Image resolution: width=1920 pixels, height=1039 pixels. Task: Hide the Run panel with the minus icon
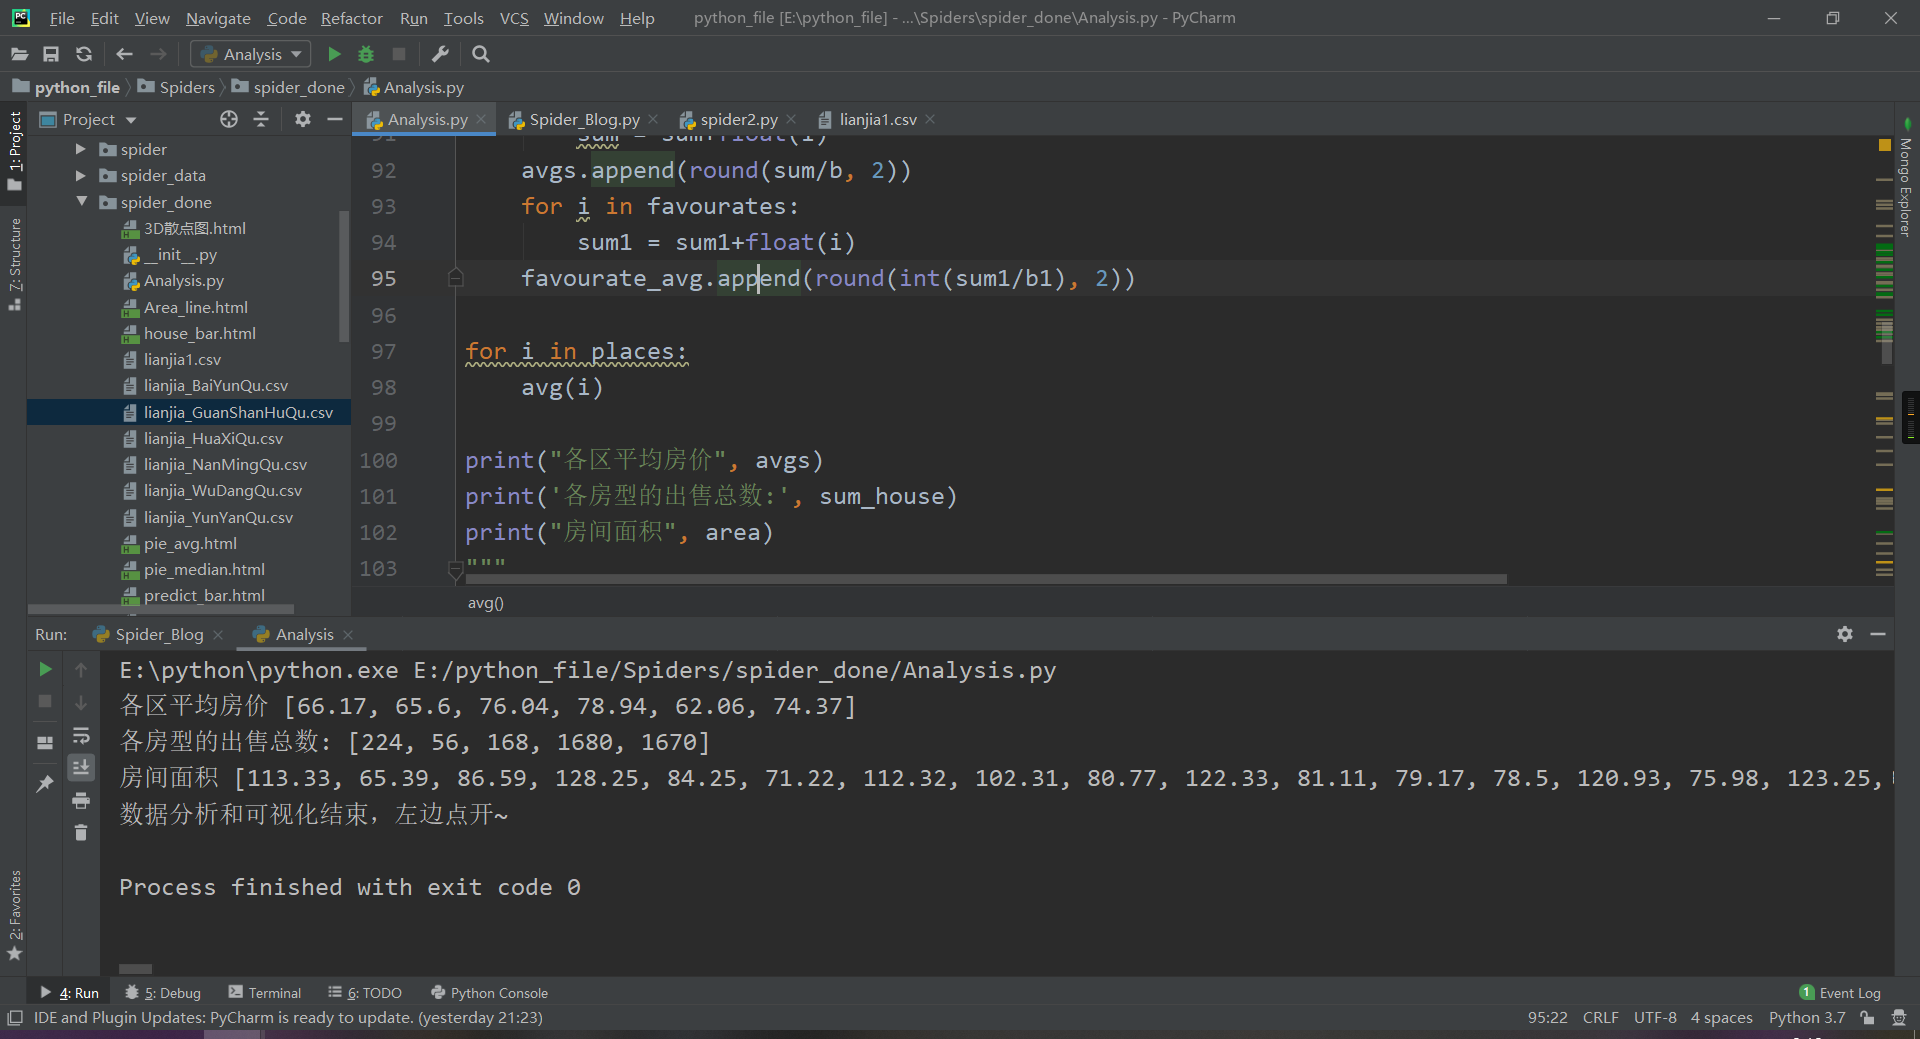point(1878,634)
